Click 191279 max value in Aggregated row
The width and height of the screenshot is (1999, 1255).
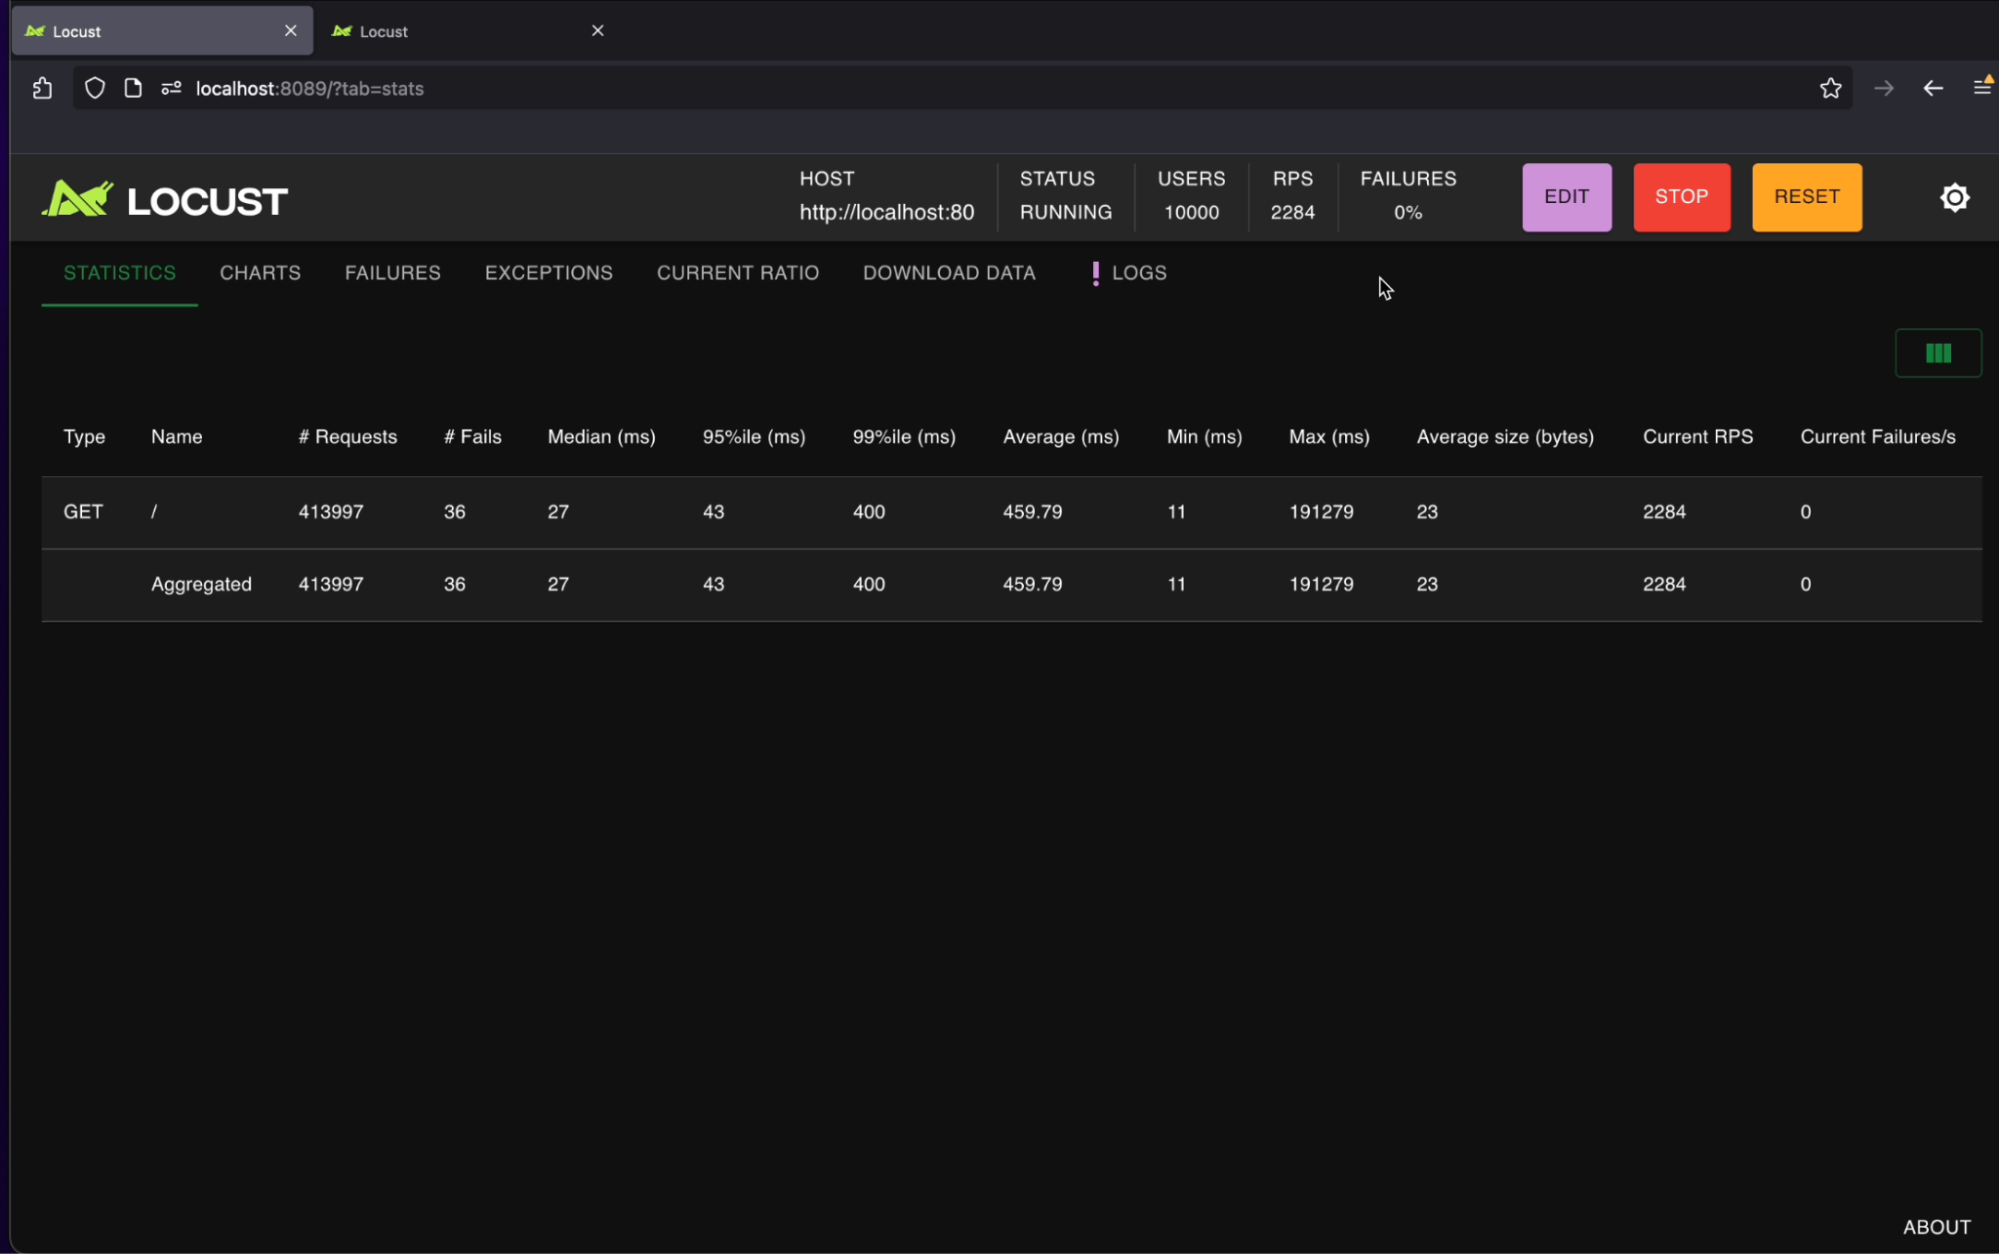click(x=1321, y=584)
